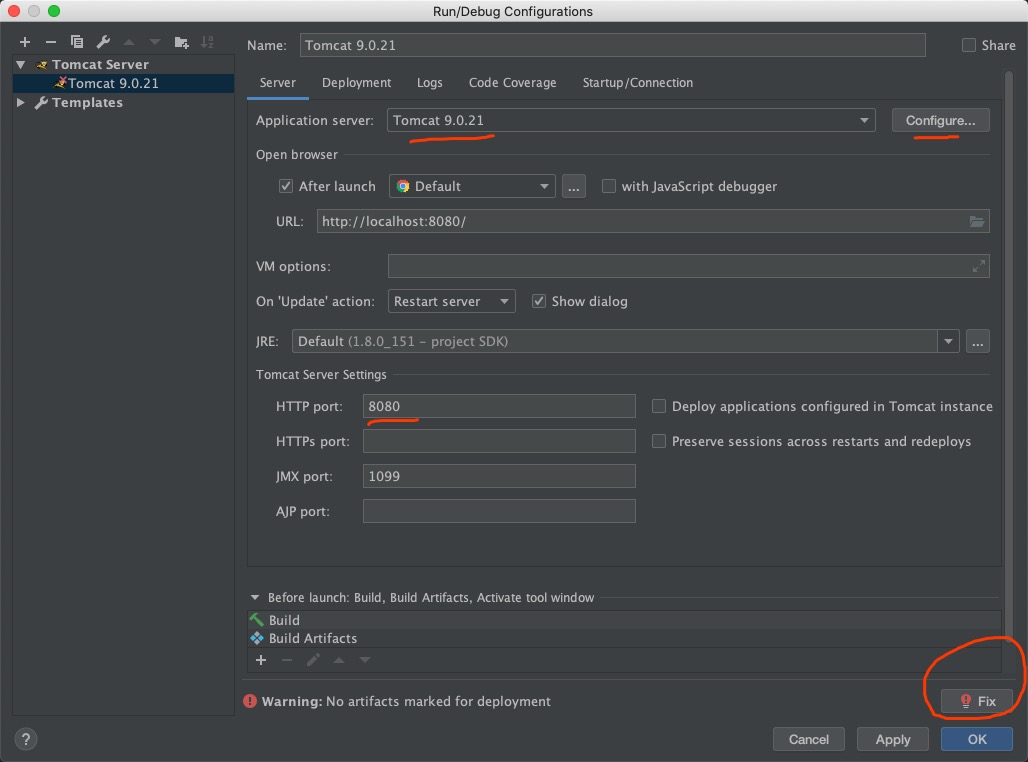
Task: Edit before launch task pencil icon
Action: [x=313, y=660]
